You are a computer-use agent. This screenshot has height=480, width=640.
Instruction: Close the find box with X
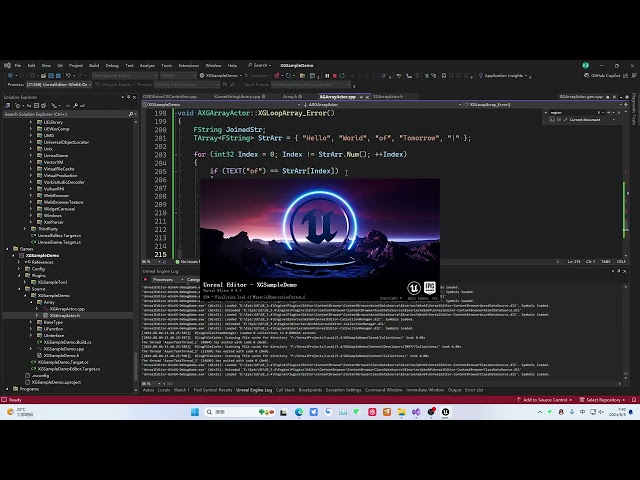pyautogui.click(x=620, y=112)
